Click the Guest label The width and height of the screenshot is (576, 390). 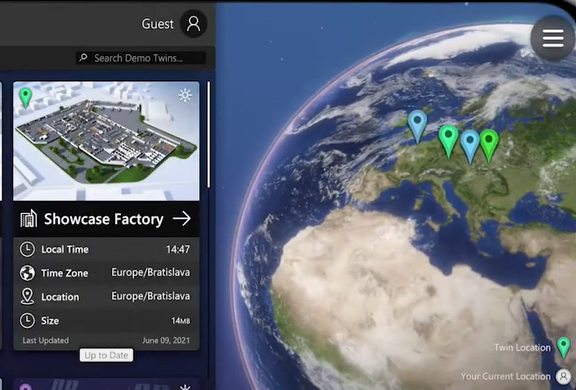(158, 24)
